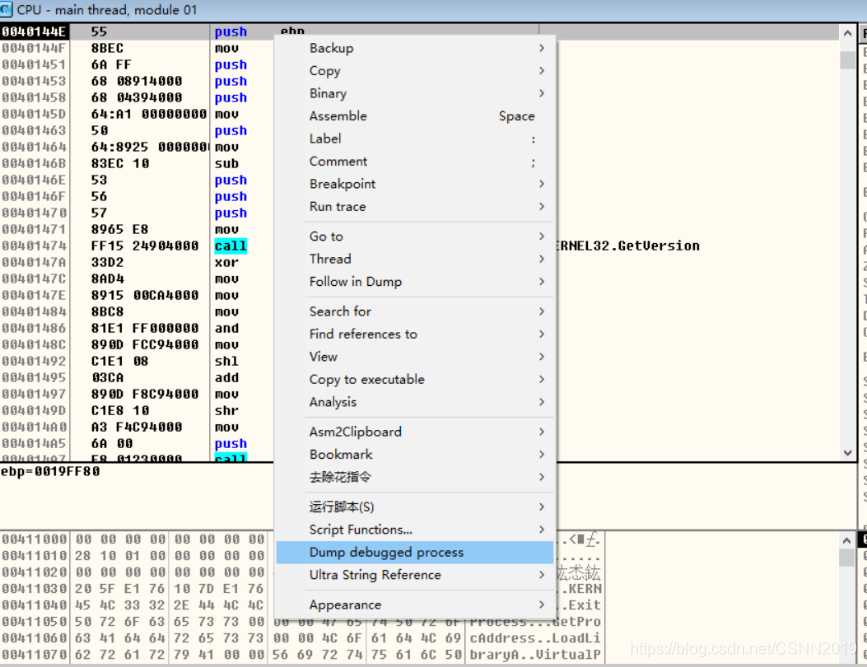This screenshot has width=867, height=667.
Task: Click hex bytes 68 08914000
Action: (137, 81)
